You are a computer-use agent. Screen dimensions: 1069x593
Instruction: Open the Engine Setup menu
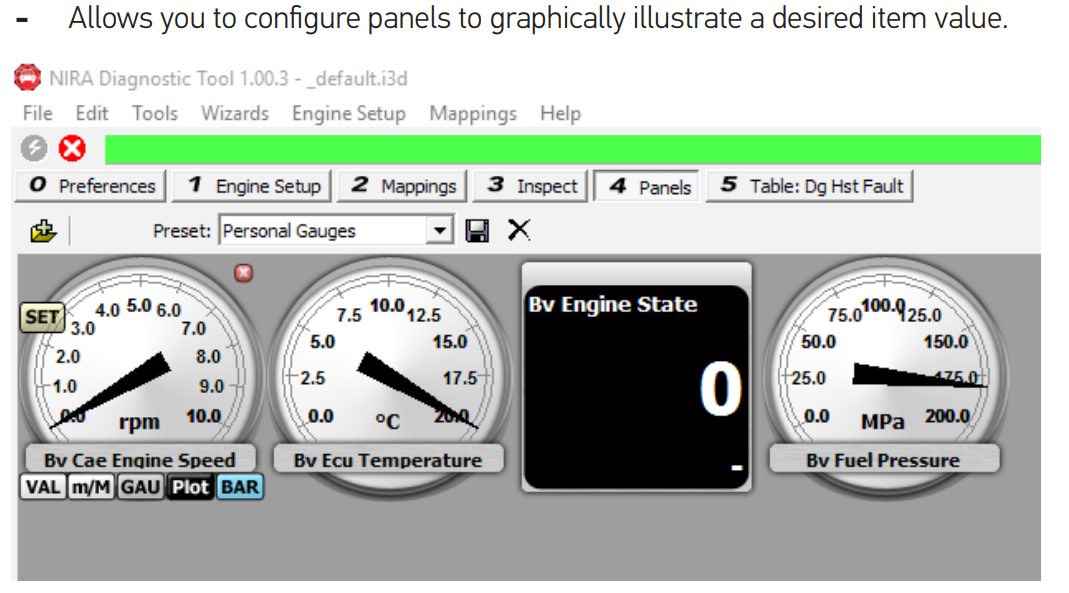[x=348, y=113]
